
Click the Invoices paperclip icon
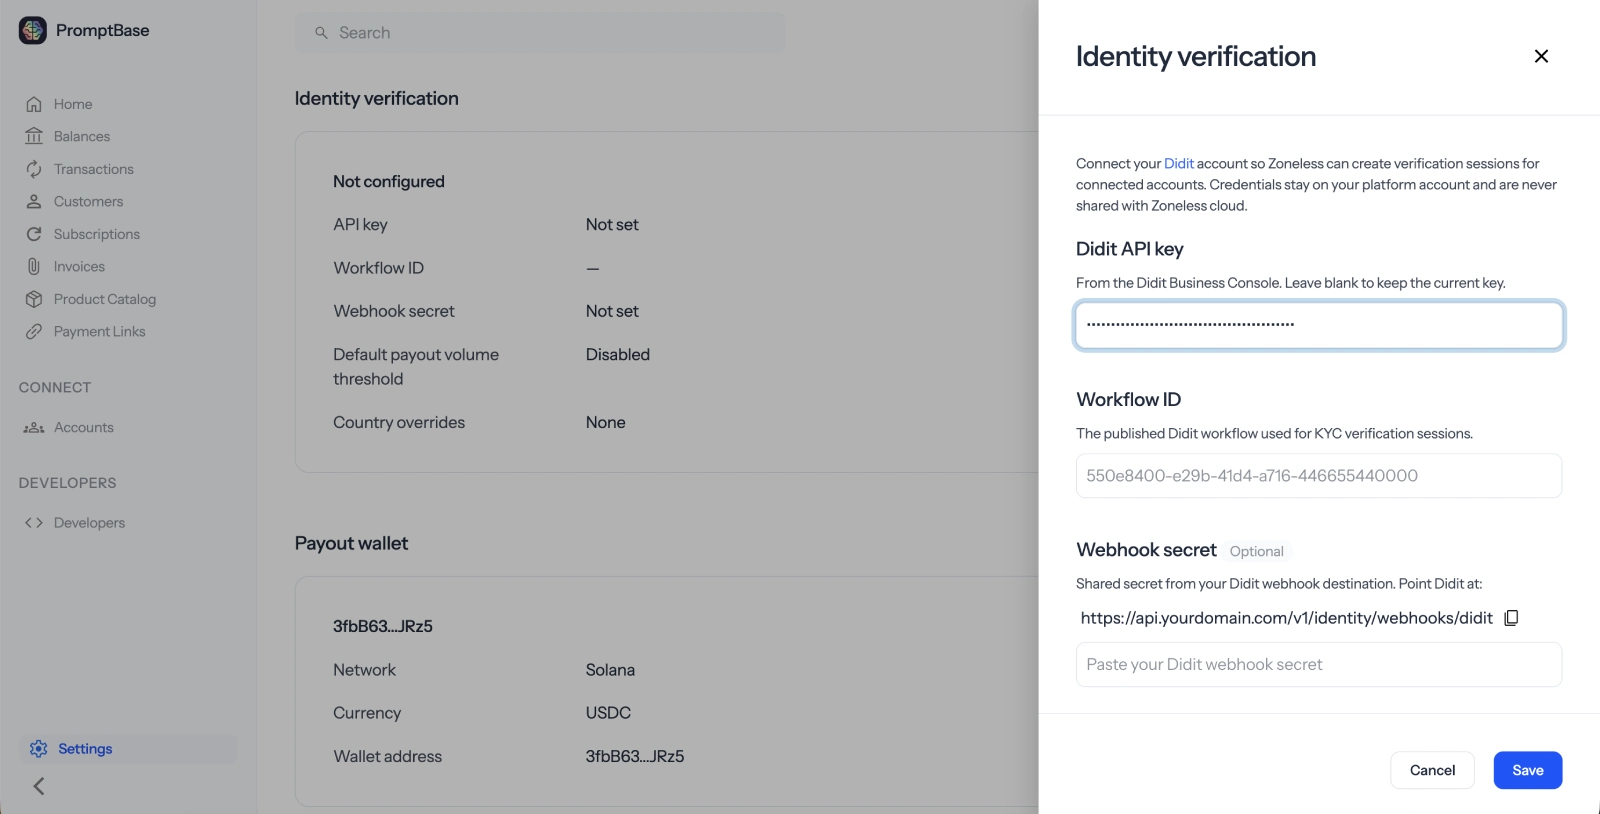click(34, 266)
